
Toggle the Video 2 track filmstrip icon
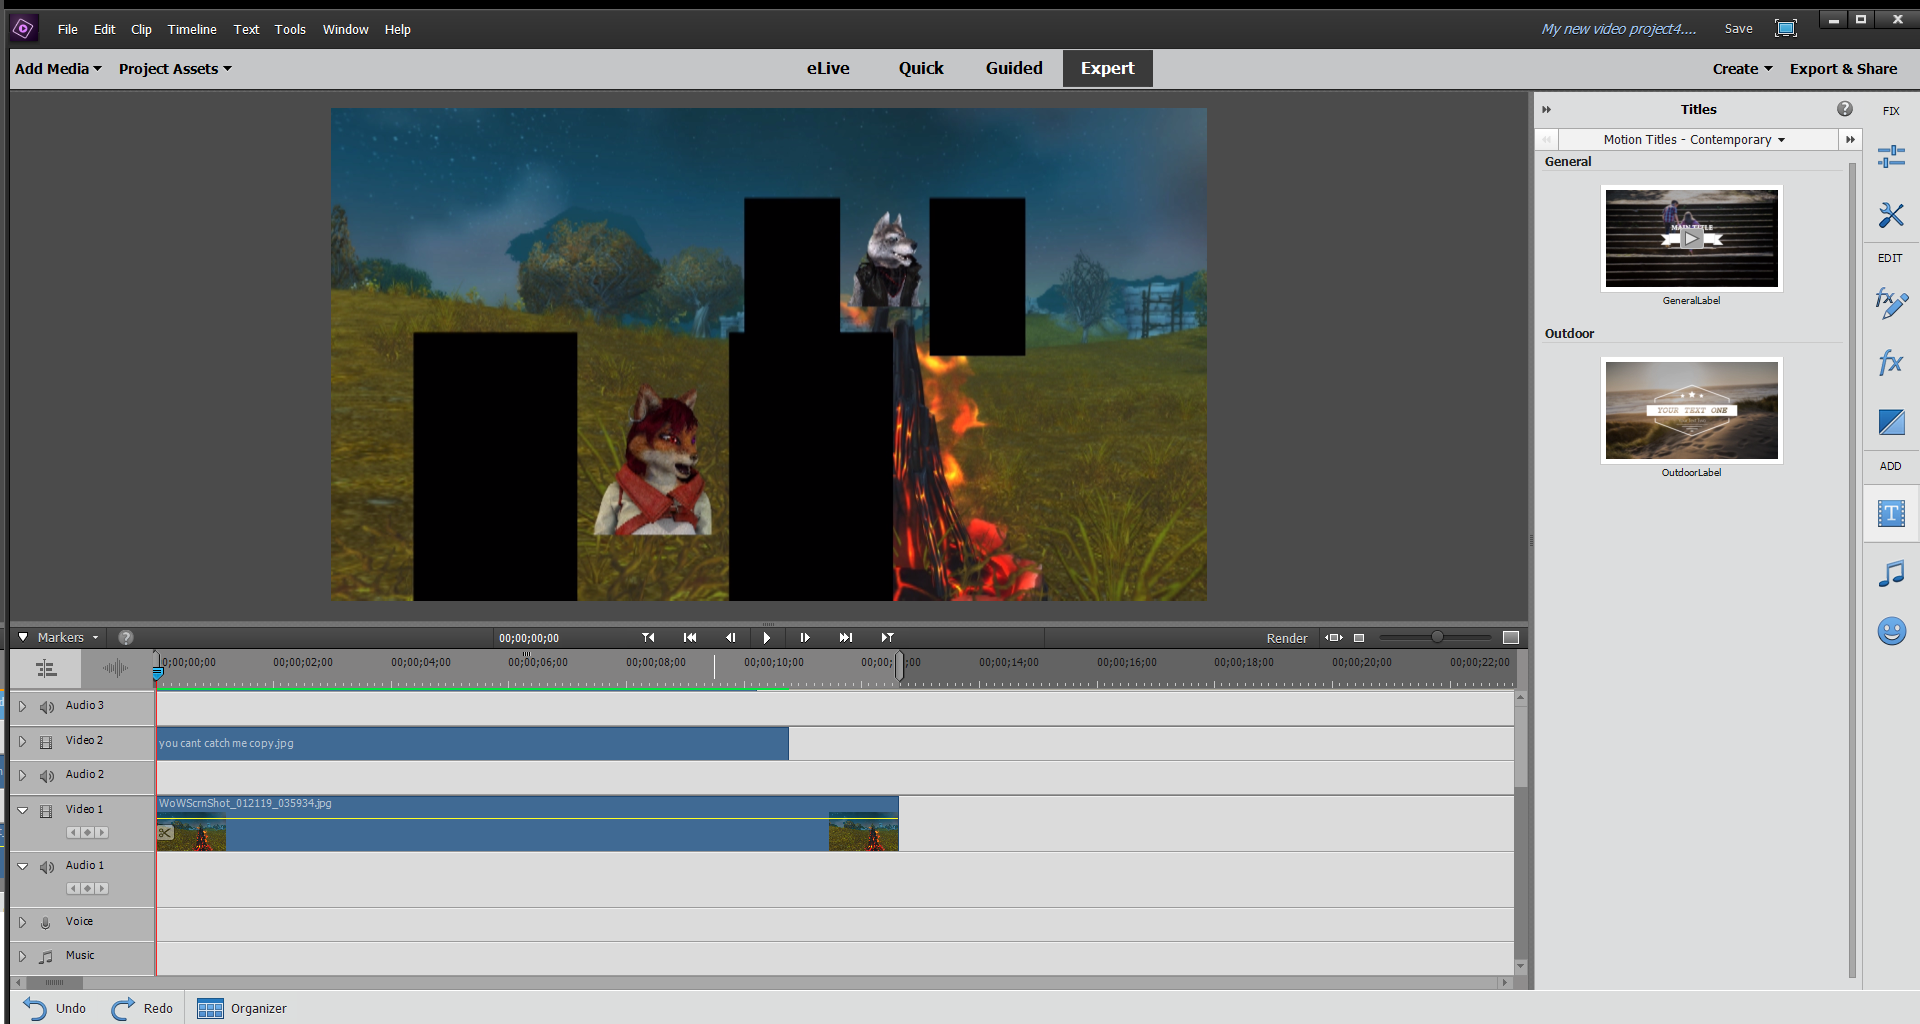point(46,742)
